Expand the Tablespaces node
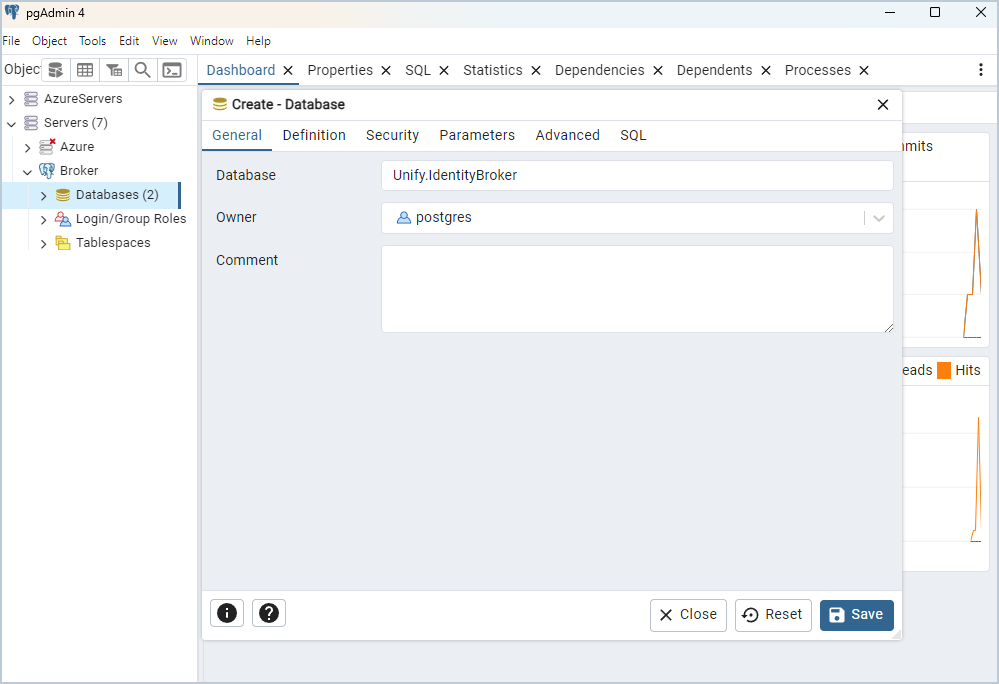The image size is (999, 684). [43, 244]
